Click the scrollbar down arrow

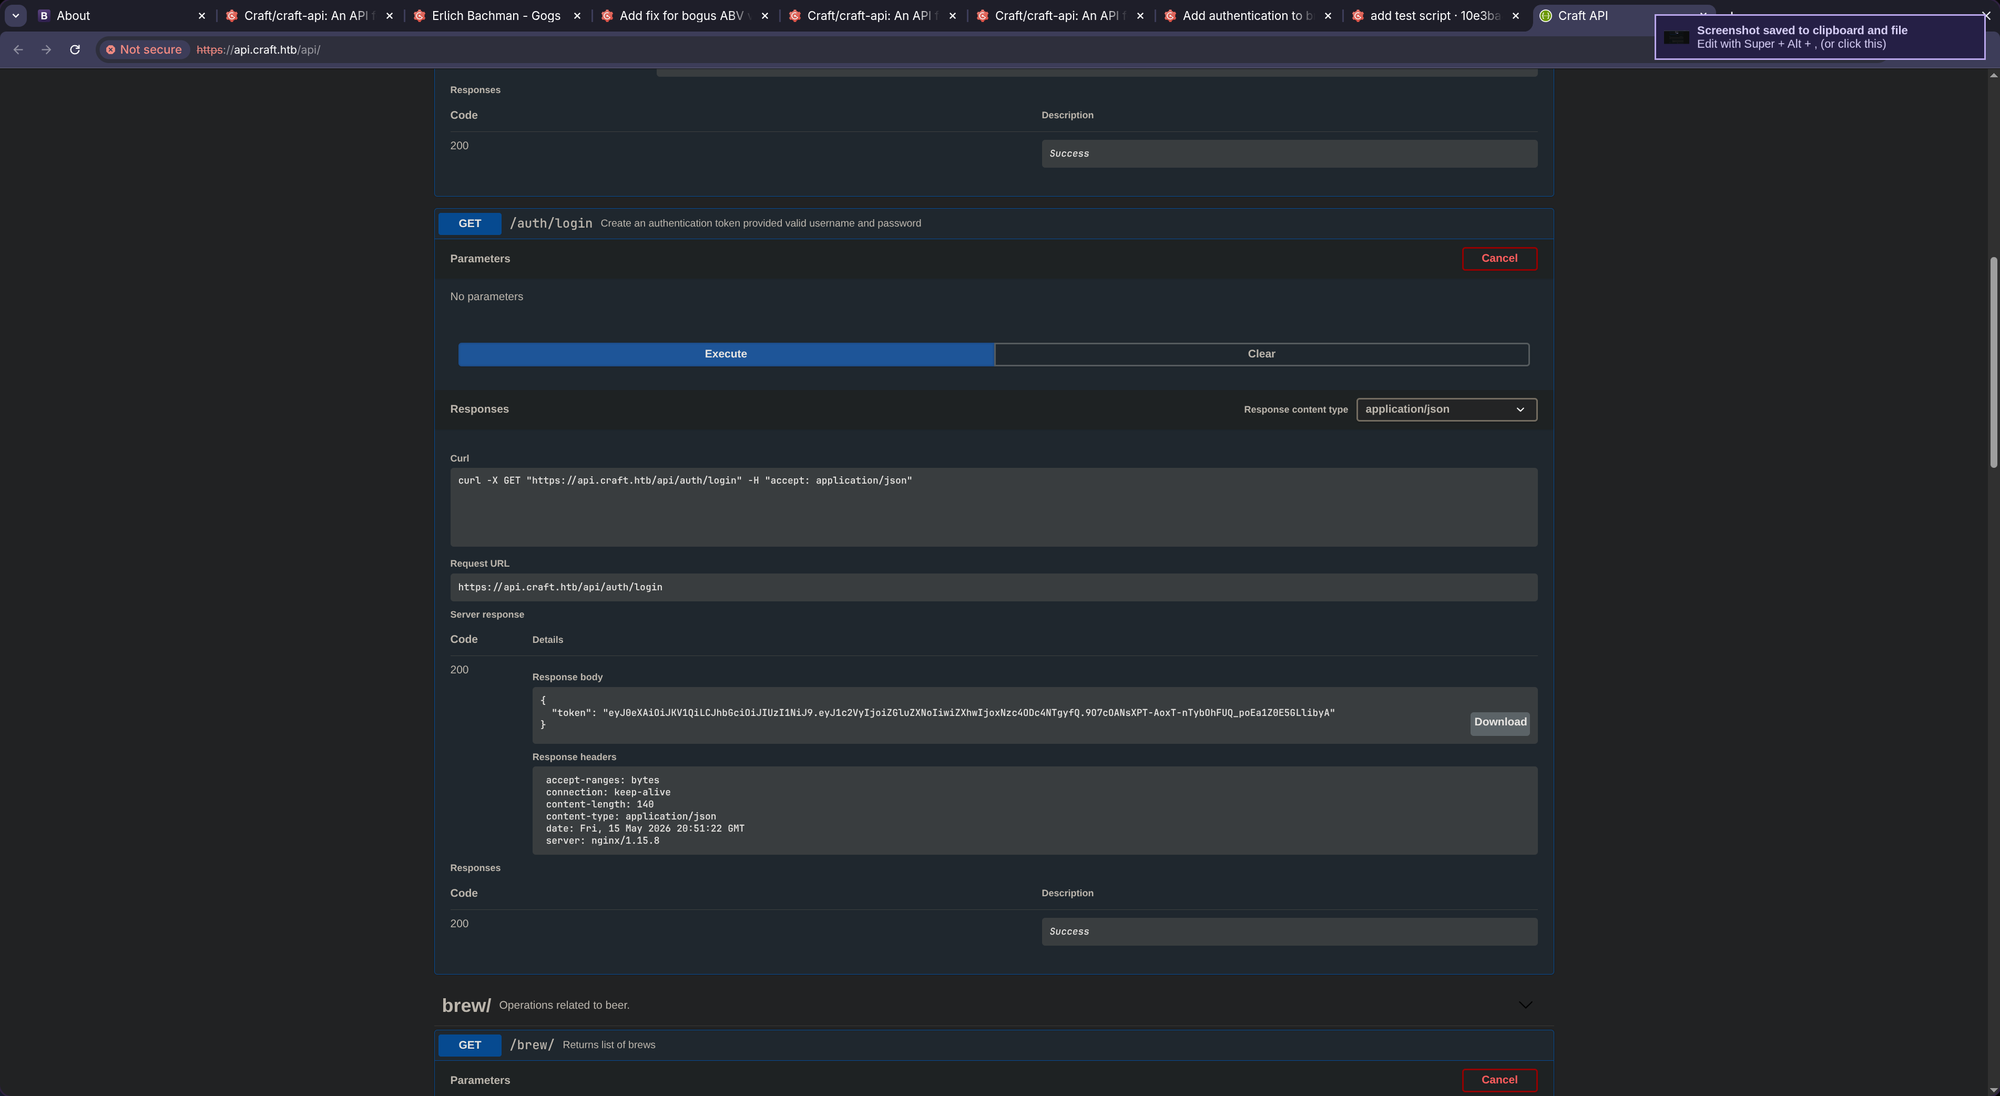coord(1993,1089)
